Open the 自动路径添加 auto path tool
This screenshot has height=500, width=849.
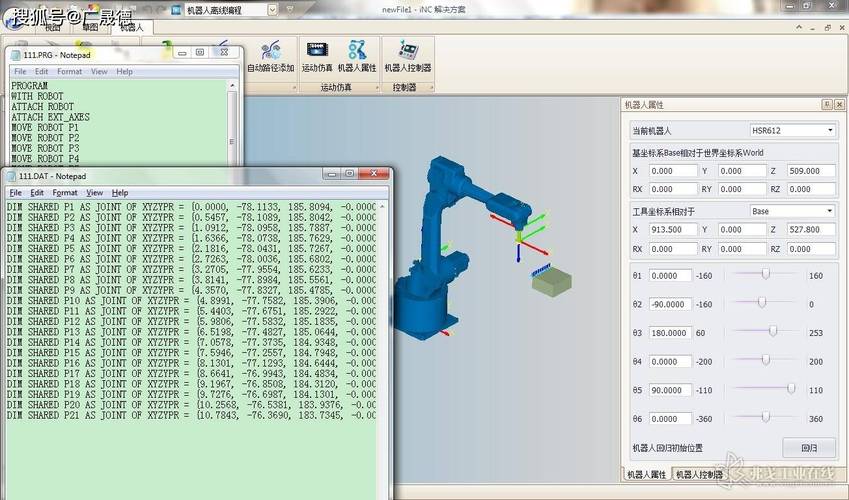coord(270,57)
